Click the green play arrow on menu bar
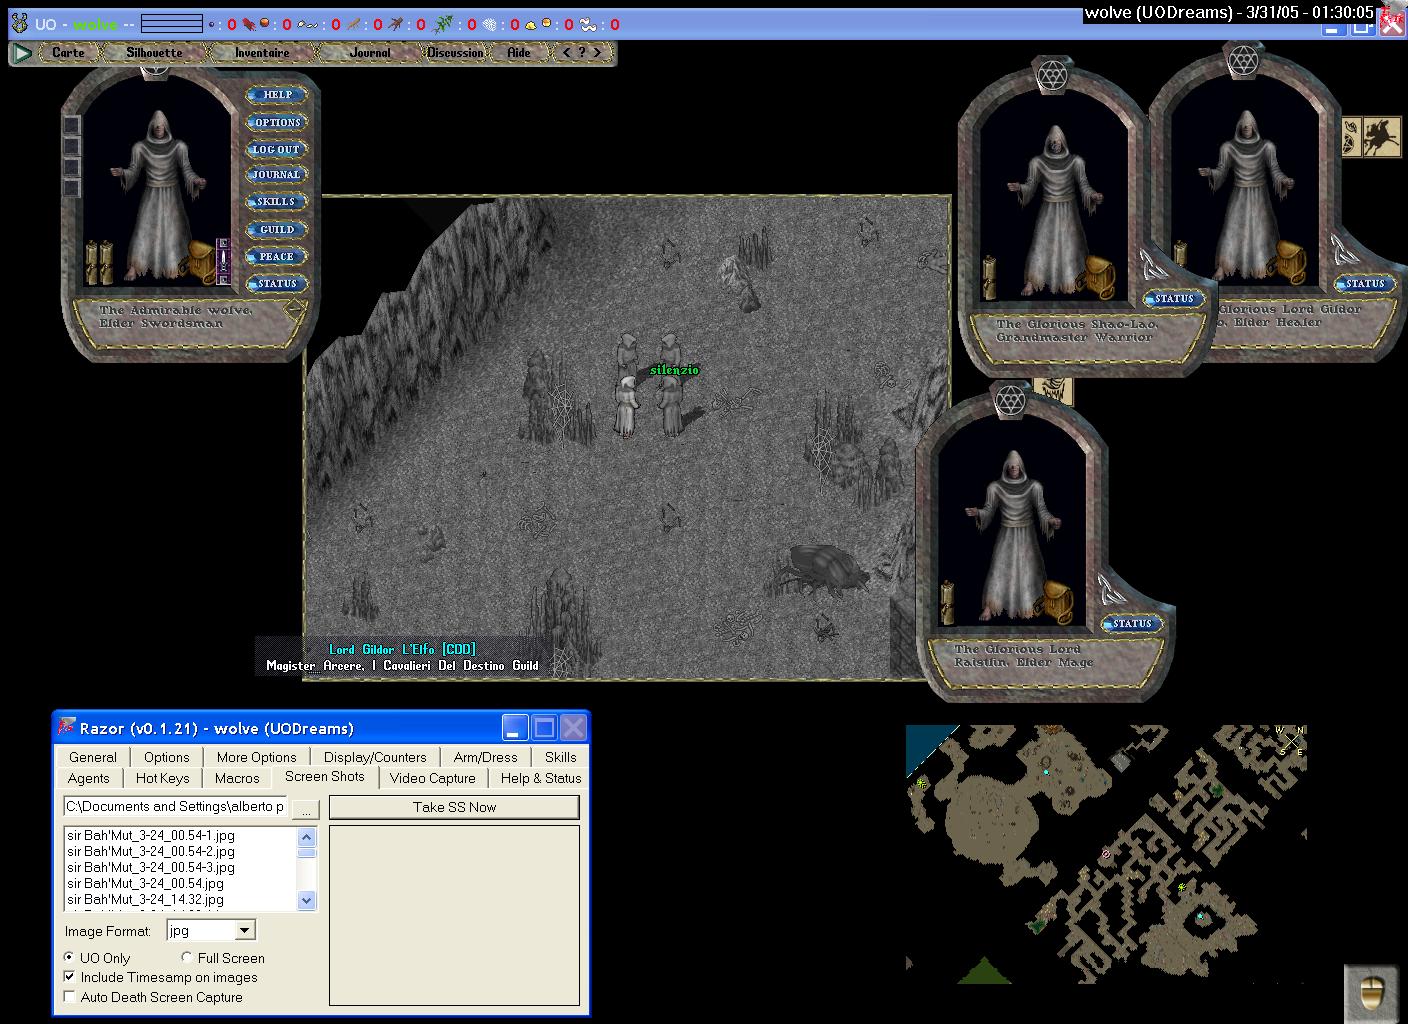The height and width of the screenshot is (1024, 1408). click(22, 53)
